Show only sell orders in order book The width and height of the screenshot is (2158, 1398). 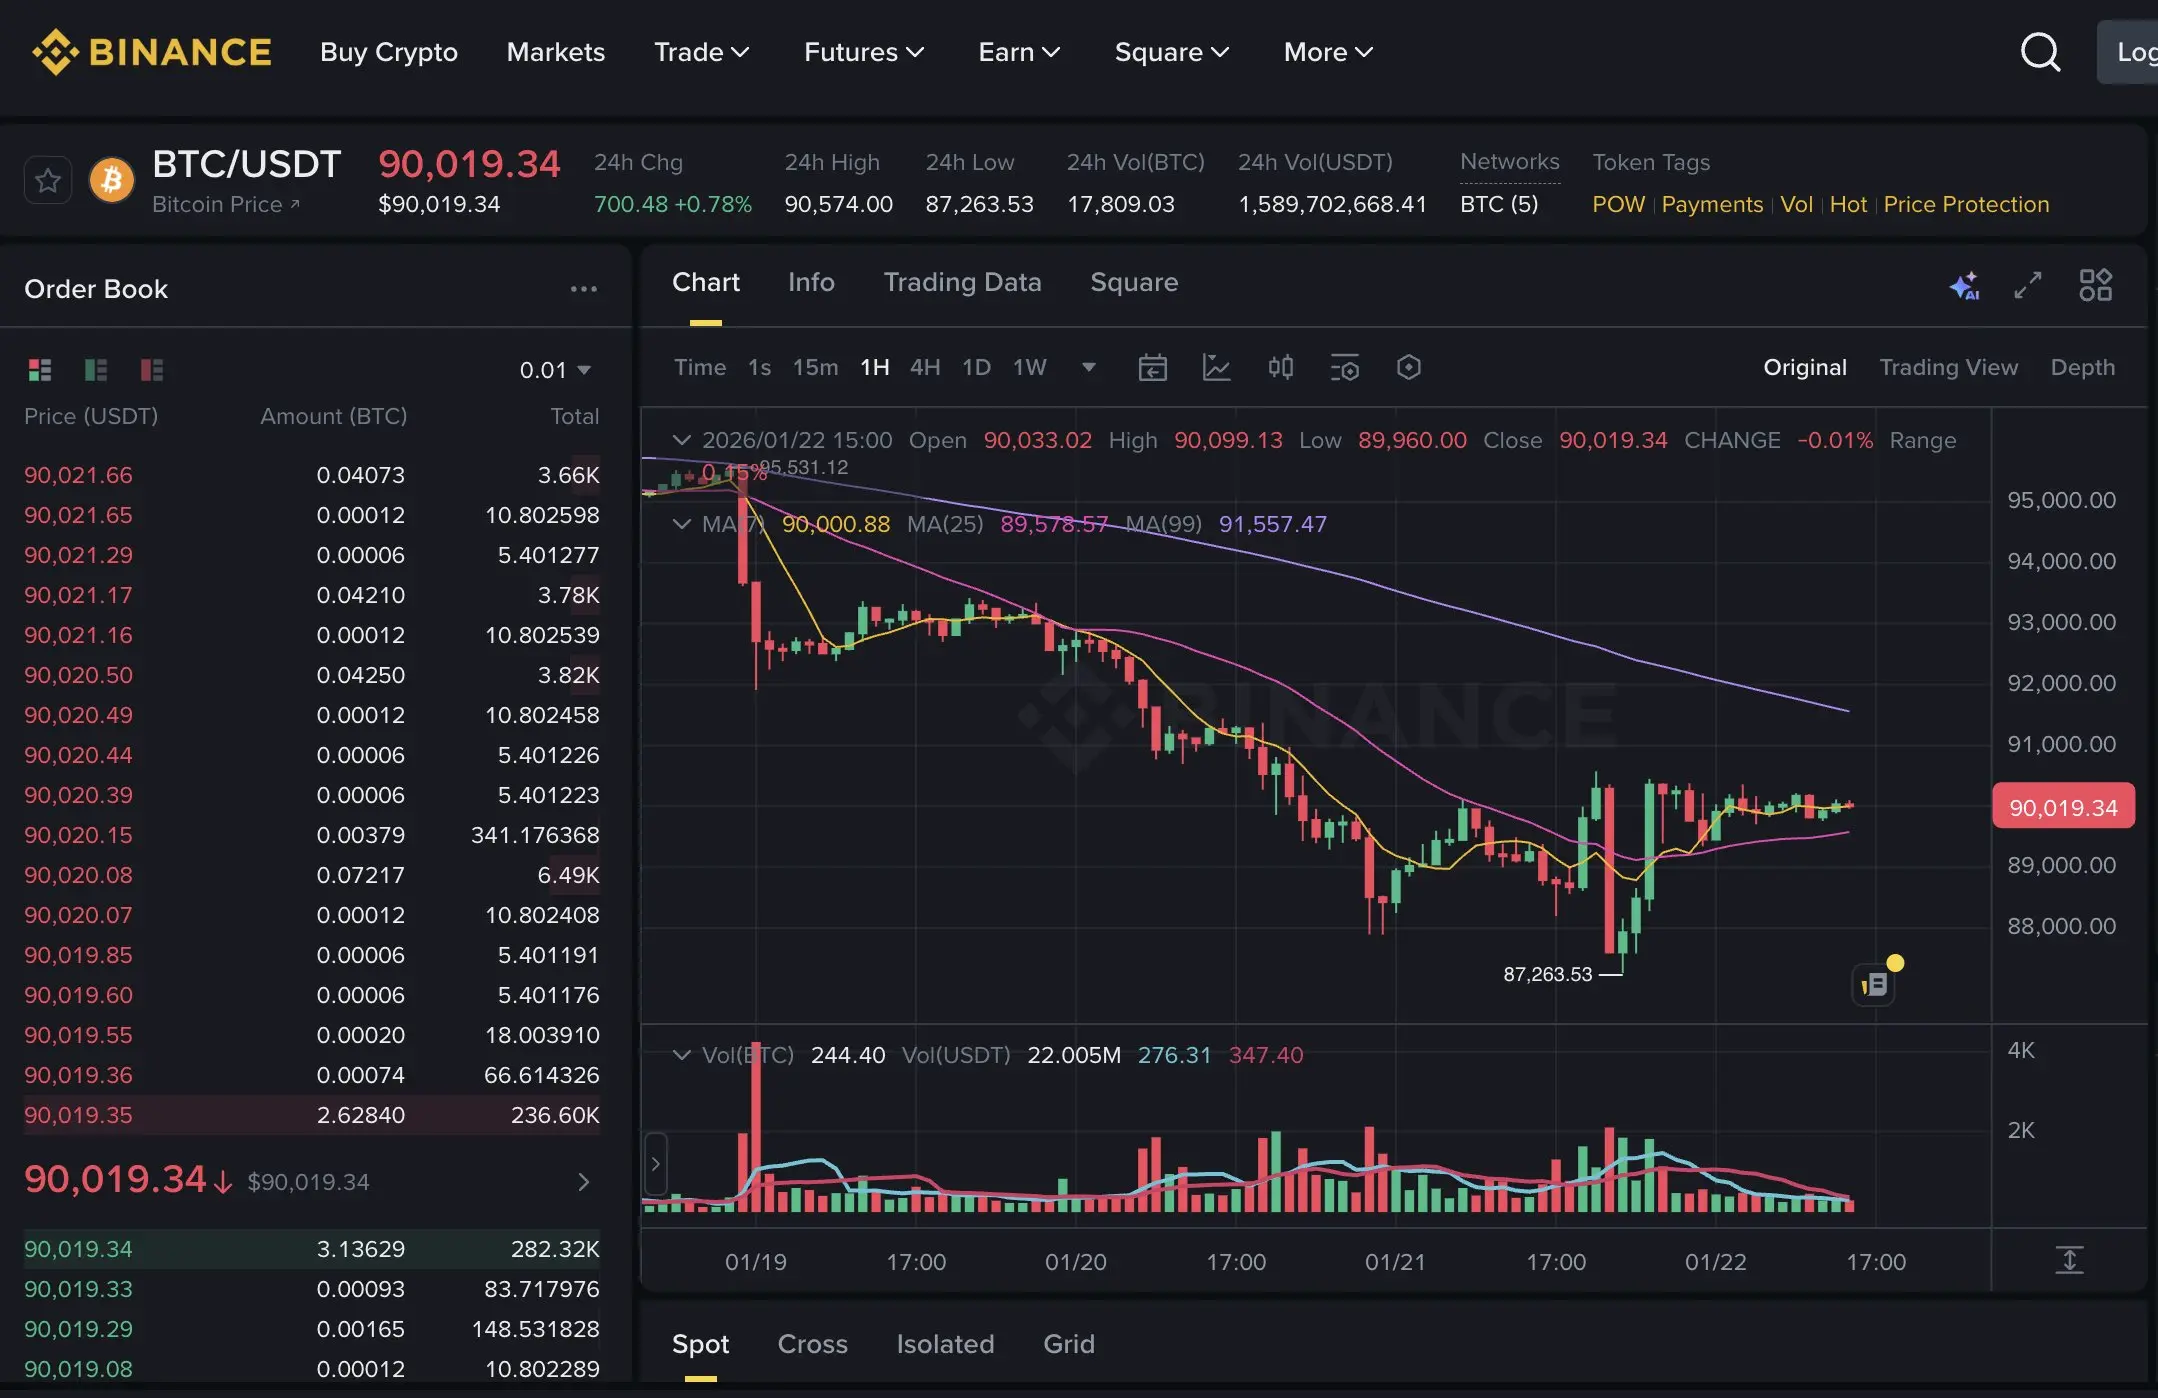[152, 371]
